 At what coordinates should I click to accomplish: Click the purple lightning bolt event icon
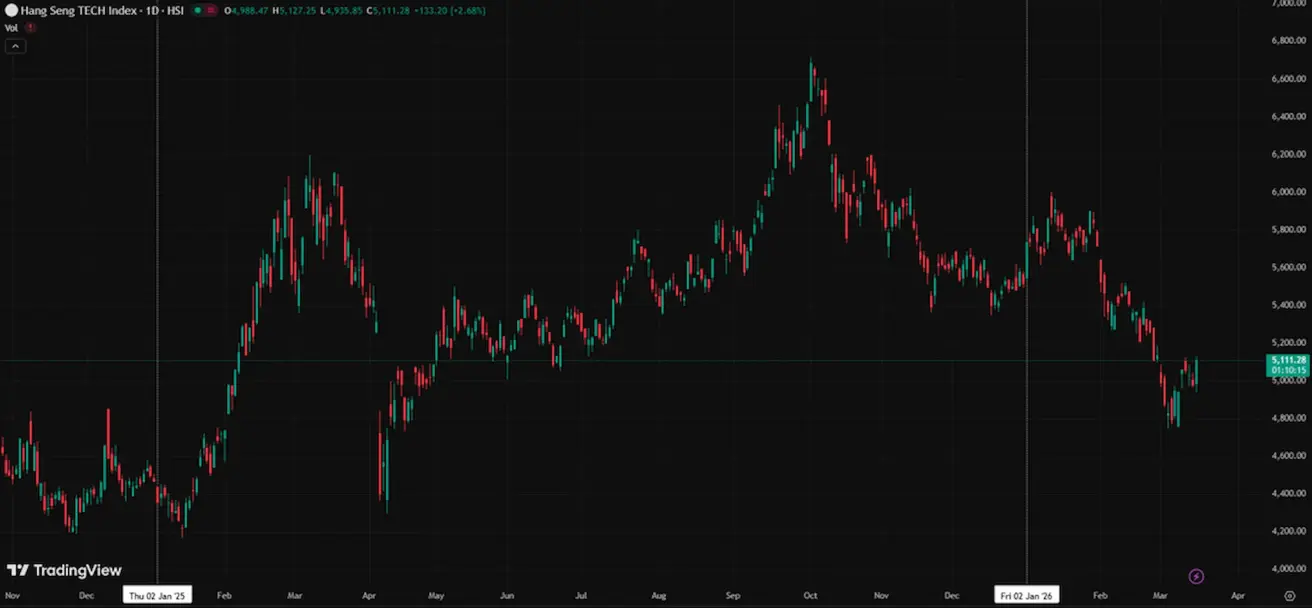tap(1196, 576)
